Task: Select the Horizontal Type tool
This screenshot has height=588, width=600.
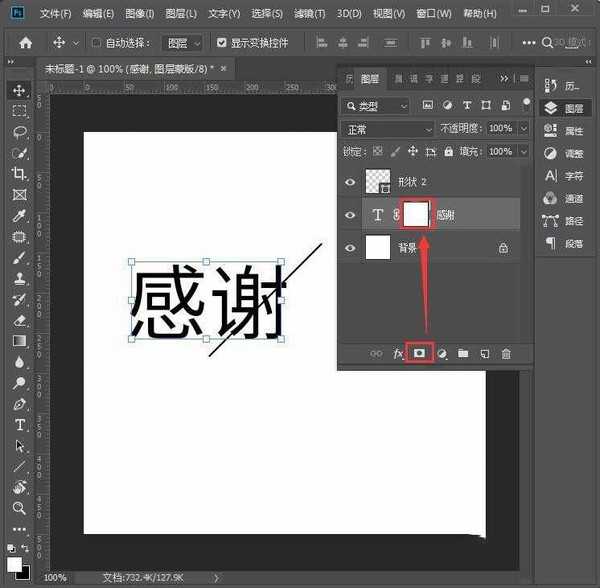Action: coord(19,425)
